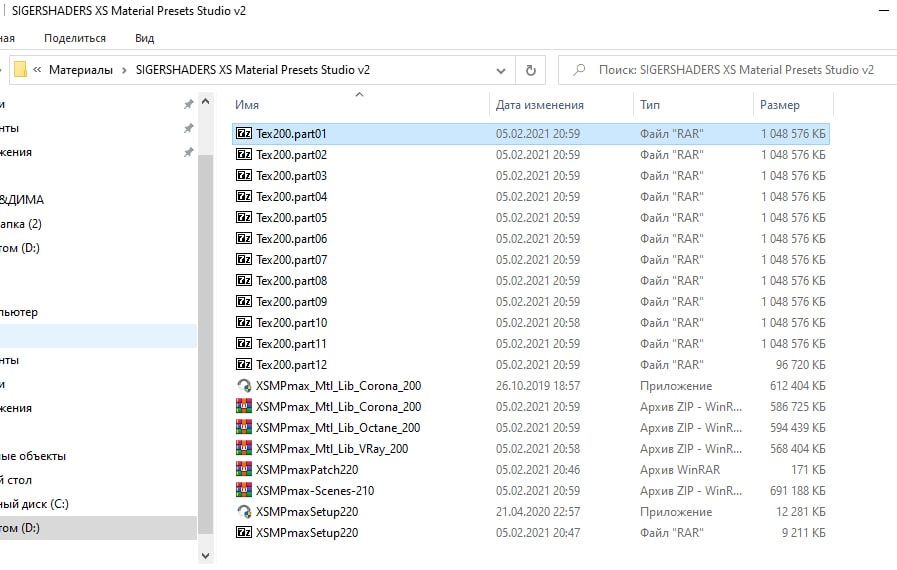This screenshot has height=570, width=897.
Task: Click the navigation pane scroll down arrow
Action: pos(205,555)
